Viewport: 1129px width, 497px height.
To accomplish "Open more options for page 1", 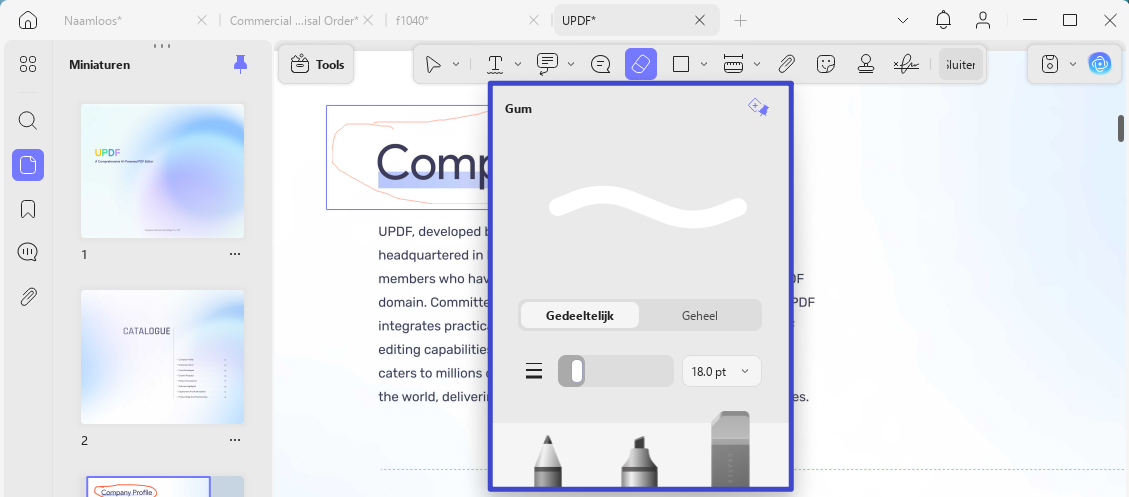I will pyautogui.click(x=235, y=254).
